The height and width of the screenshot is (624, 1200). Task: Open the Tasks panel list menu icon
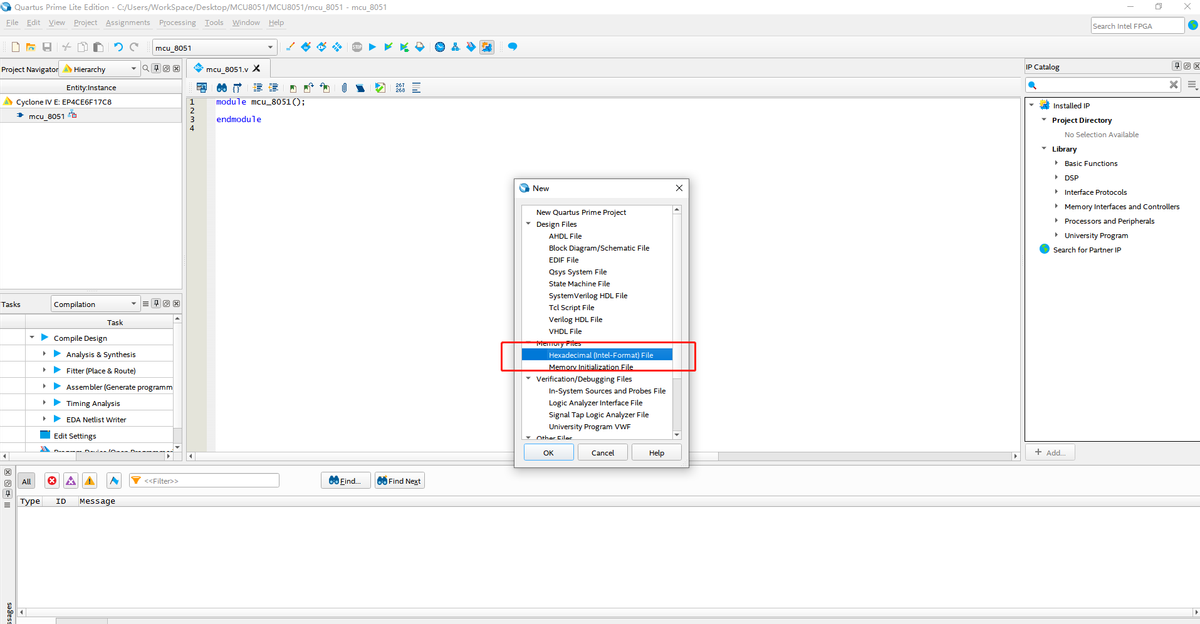[x=146, y=303]
